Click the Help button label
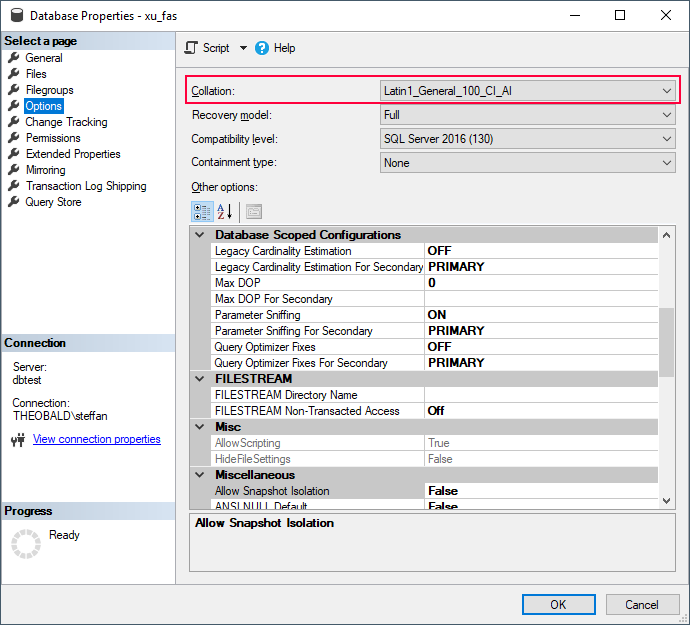The height and width of the screenshot is (625, 690). coord(284,48)
